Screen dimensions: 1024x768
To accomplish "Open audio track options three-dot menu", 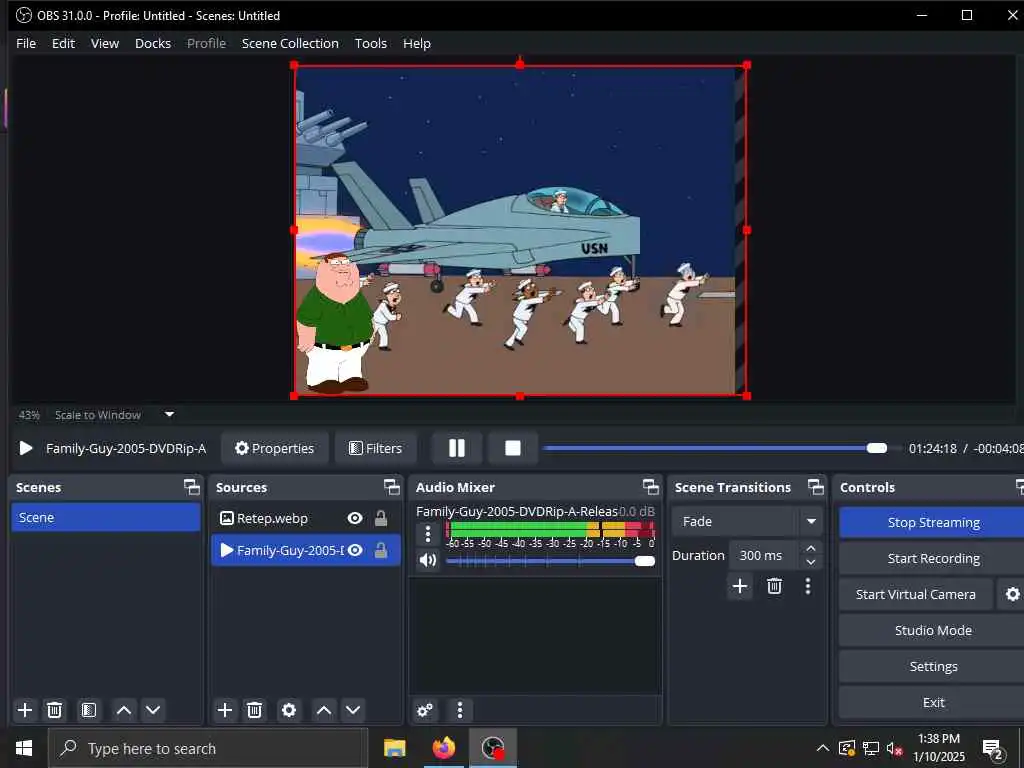I will (428, 534).
